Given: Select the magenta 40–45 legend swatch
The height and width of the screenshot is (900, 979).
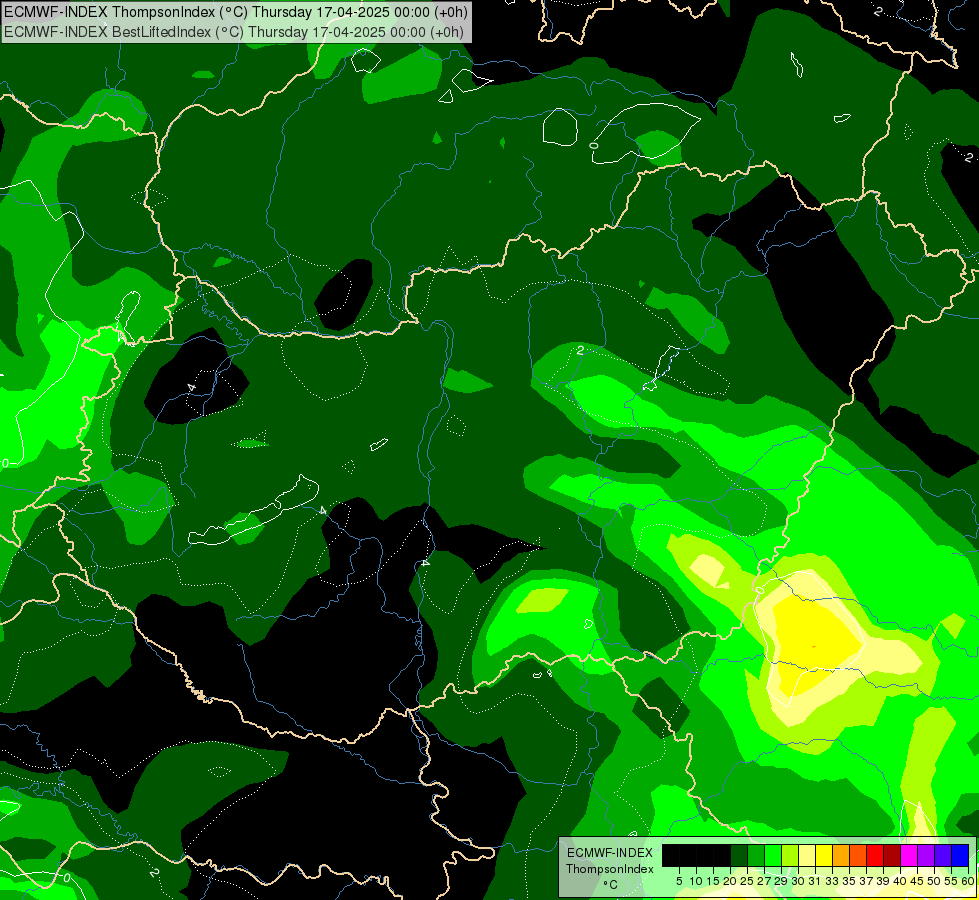Looking at the screenshot, I should (909, 855).
